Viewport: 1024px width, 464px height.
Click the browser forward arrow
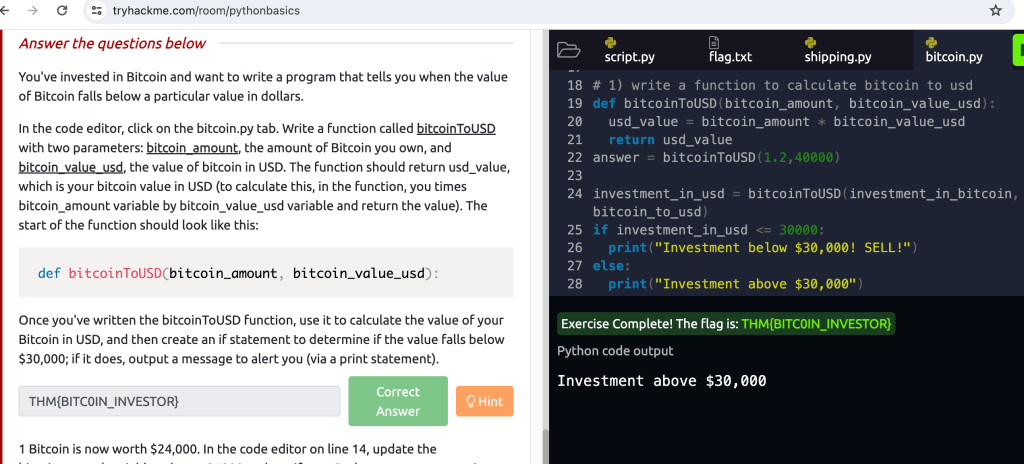(33, 11)
